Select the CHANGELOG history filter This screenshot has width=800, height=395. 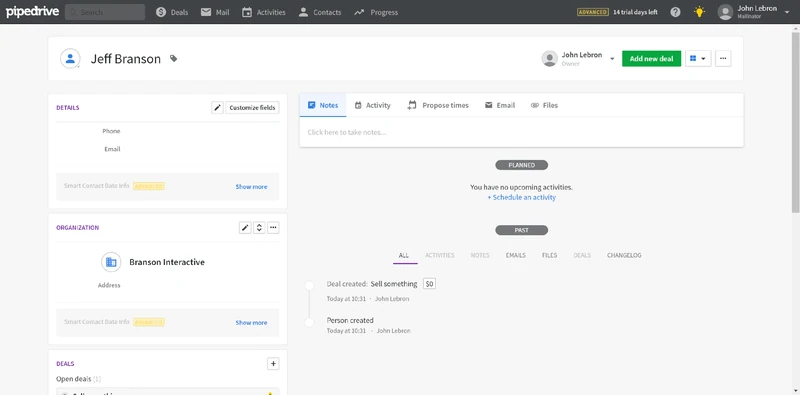pos(624,255)
